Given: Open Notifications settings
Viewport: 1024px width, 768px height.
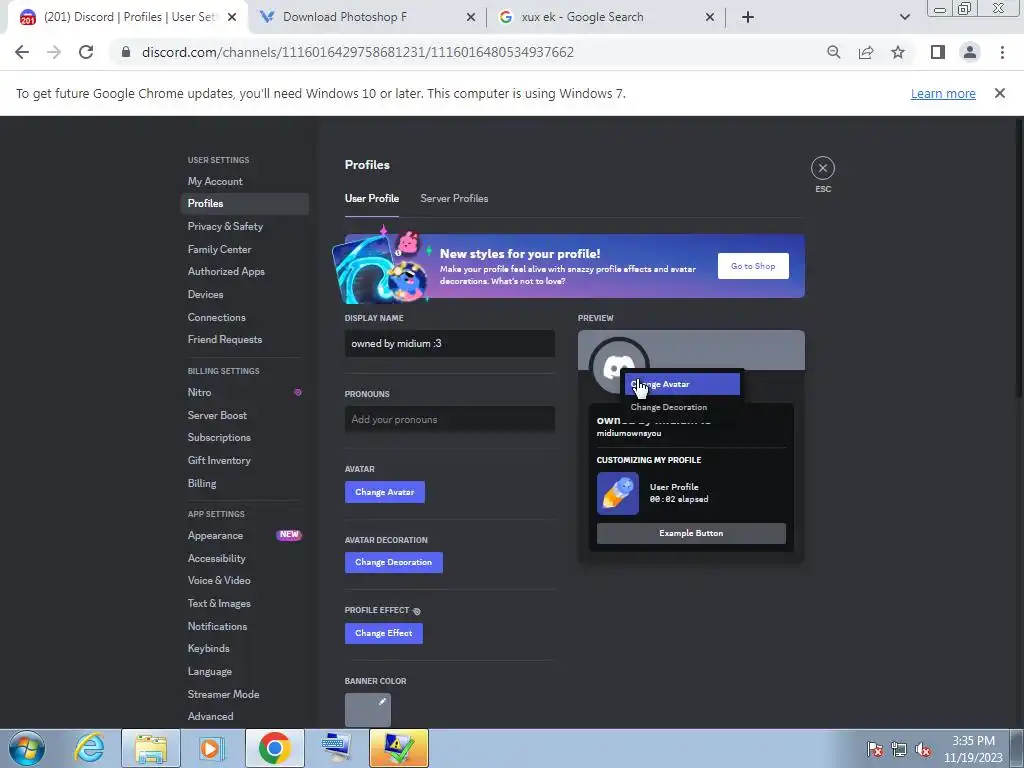Looking at the screenshot, I should pos(244,626).
